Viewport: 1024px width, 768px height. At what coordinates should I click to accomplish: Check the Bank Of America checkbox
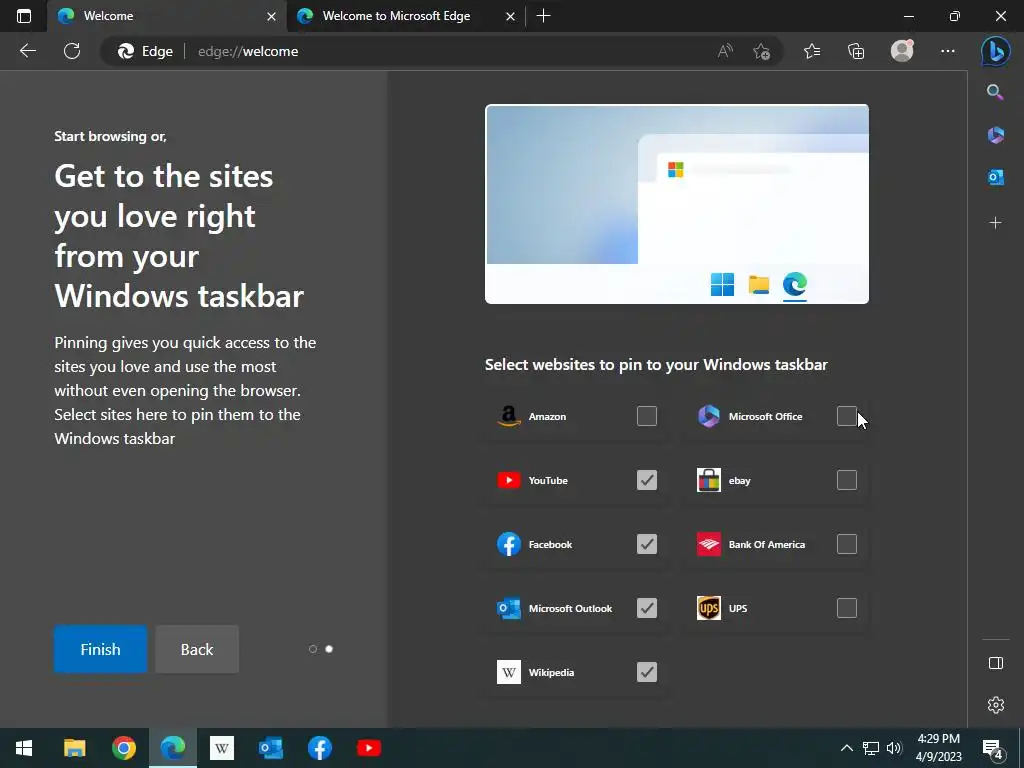[x=846, y=544]
